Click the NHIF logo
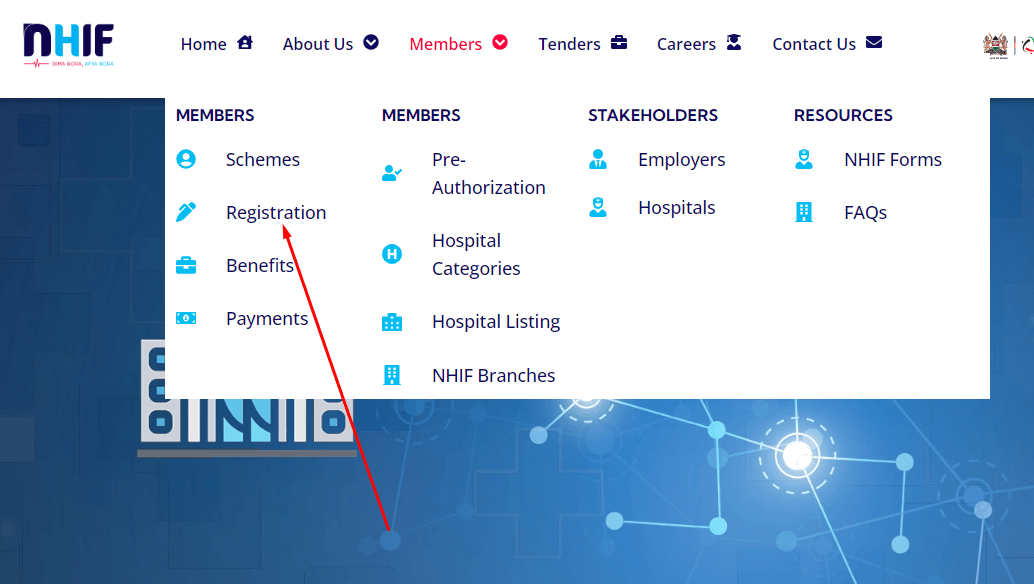 click(68, 44)
